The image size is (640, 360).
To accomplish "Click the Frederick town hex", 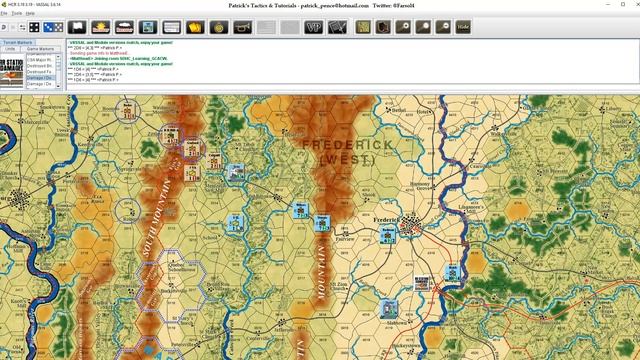I will (x=411, y=224).
